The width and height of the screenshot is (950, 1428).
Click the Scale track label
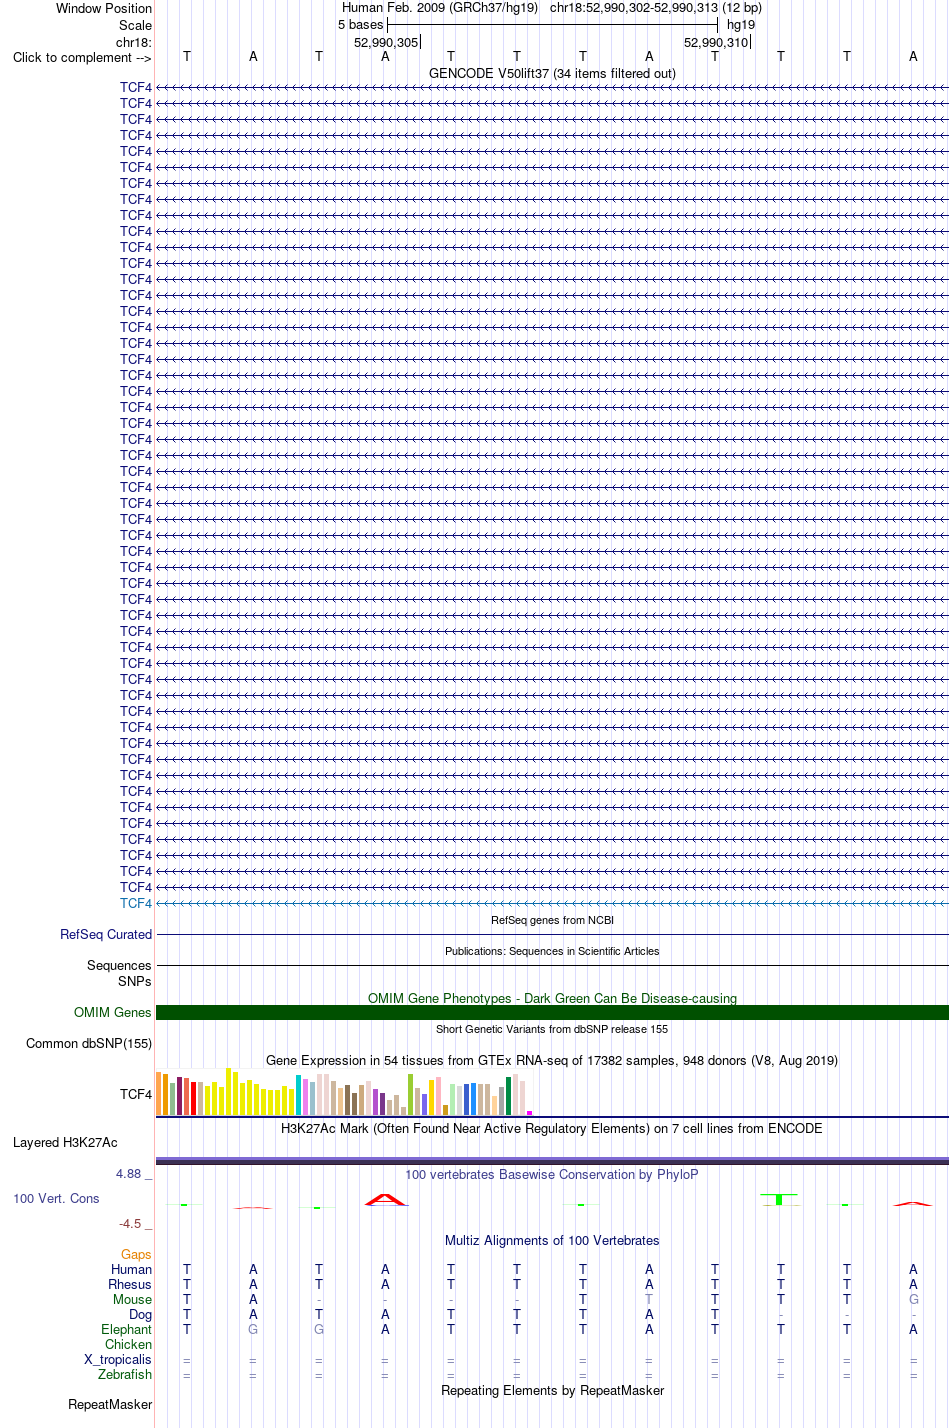pos(135,25)
